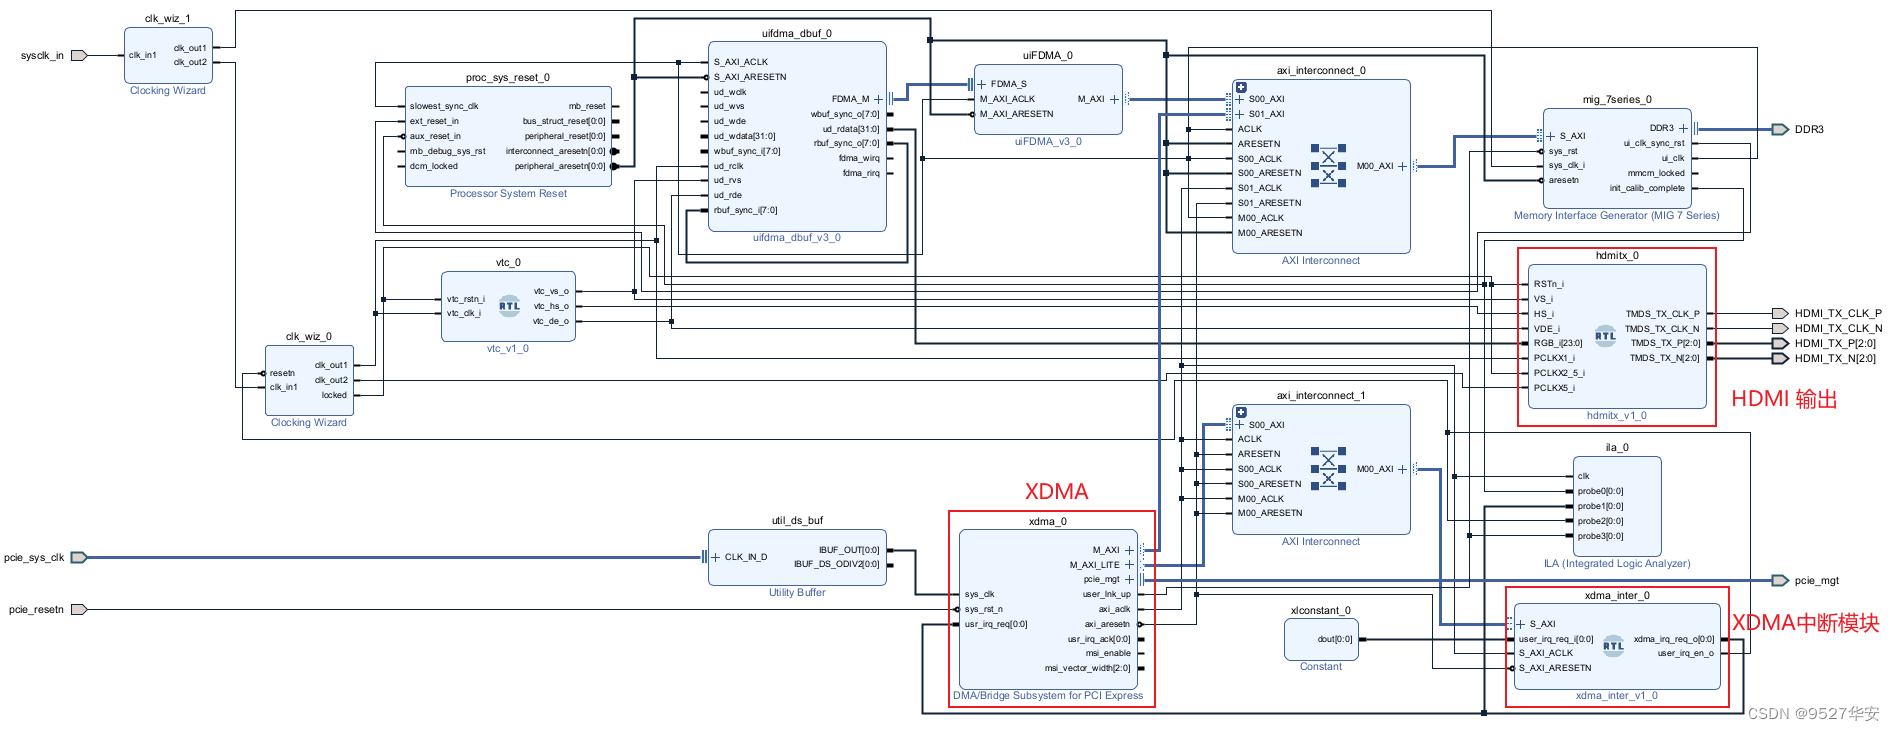Select usr_irq_req[0:0] pin on xdma_0

pyautogui.click(x=996, y=624)
